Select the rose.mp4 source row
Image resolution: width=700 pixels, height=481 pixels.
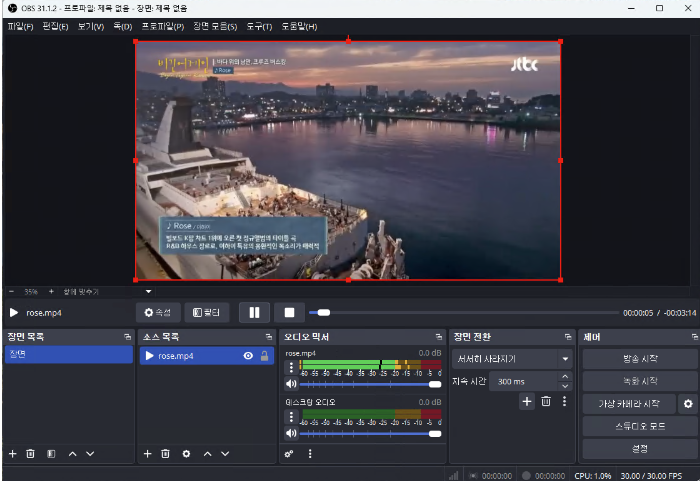(x=207, y=356)
